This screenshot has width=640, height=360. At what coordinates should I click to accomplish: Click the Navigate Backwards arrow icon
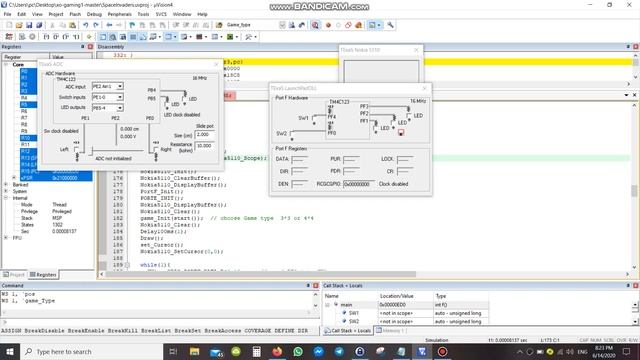click(x=109, y=25)
